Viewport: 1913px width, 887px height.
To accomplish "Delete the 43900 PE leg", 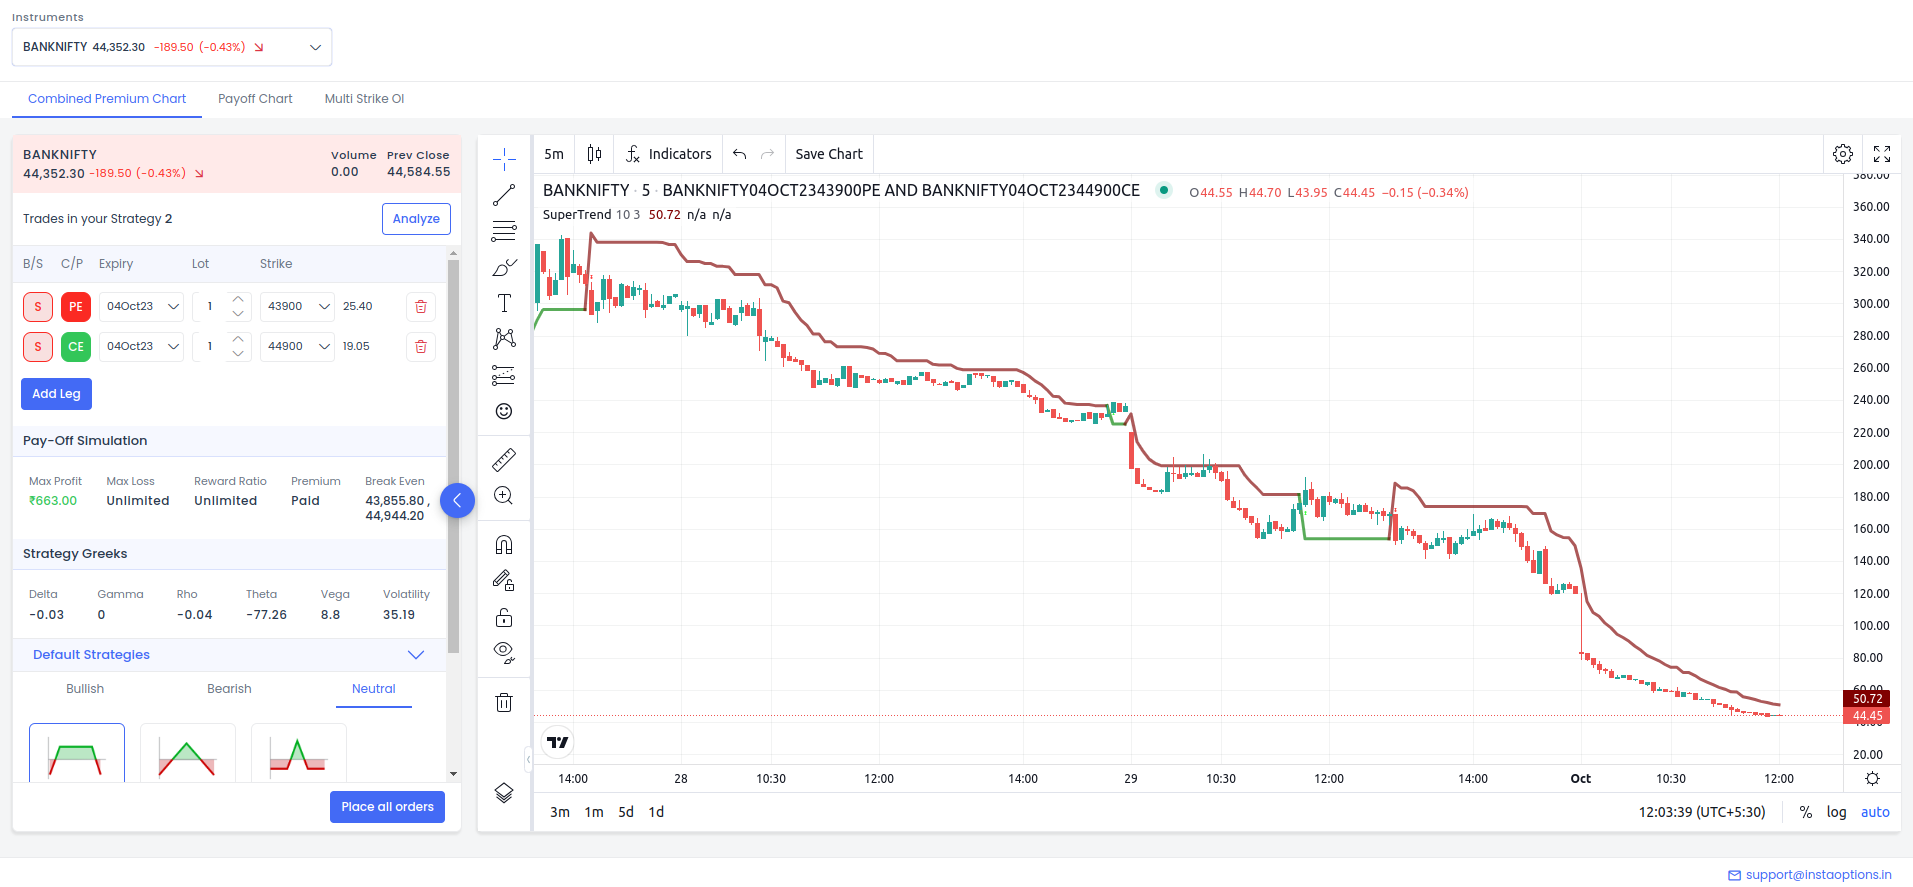I will pos(421,307).
